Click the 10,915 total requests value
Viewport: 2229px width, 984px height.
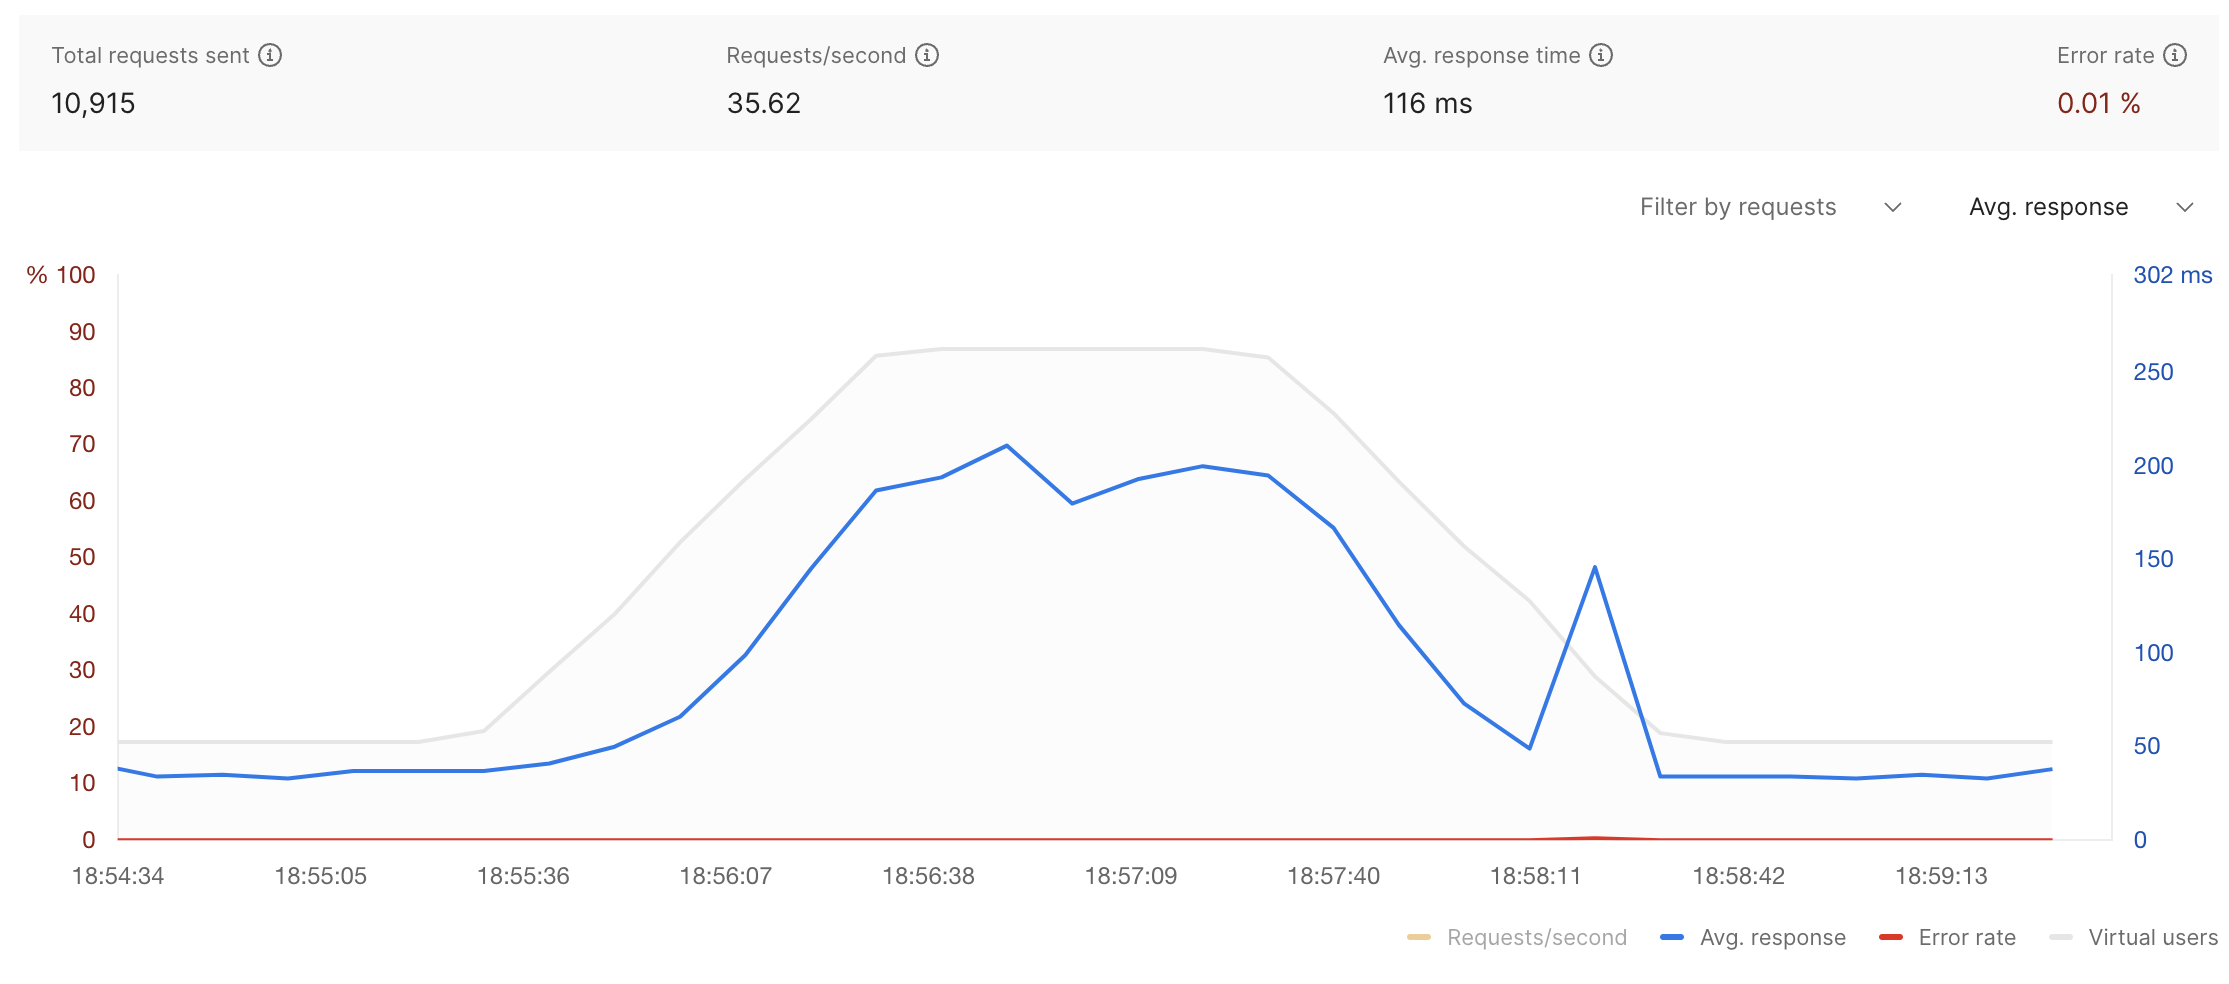pos(93,103)
